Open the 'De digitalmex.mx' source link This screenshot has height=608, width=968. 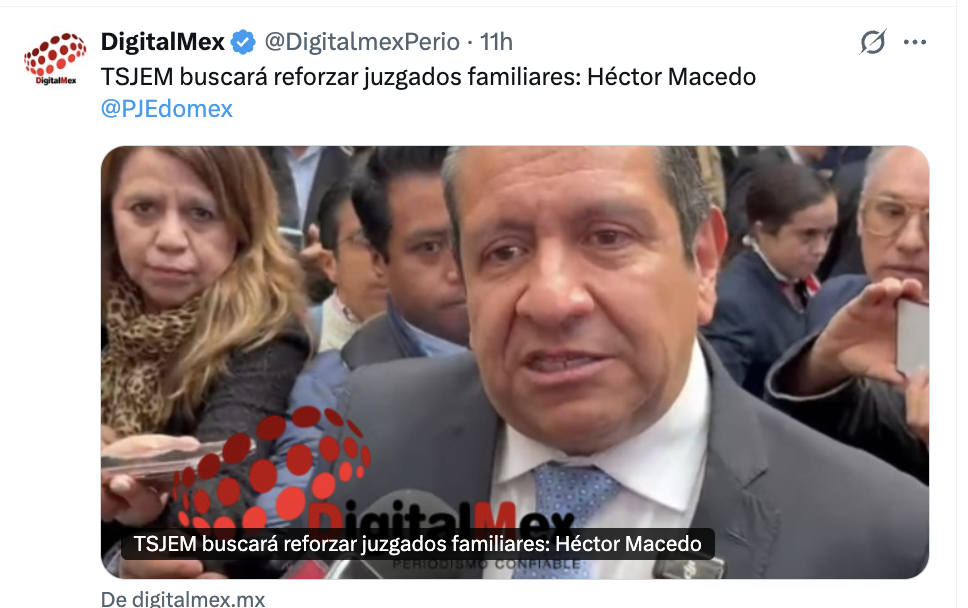click(x=183, y=599)
